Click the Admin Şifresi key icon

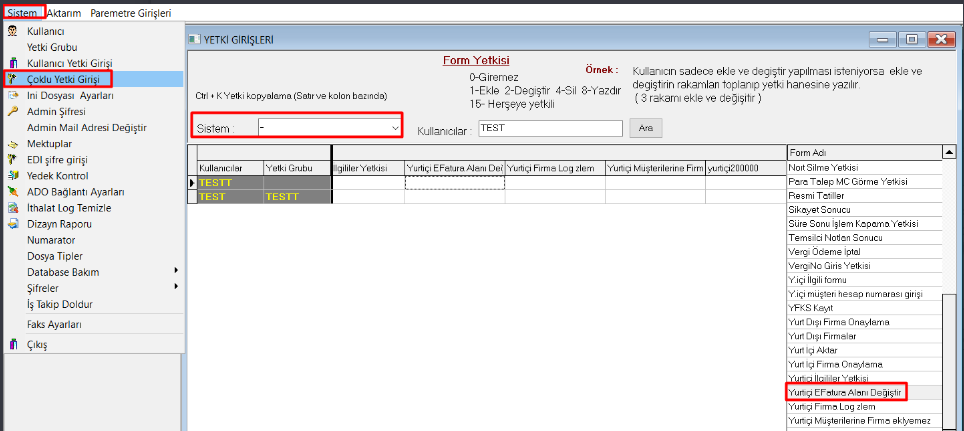click(12, 111)
